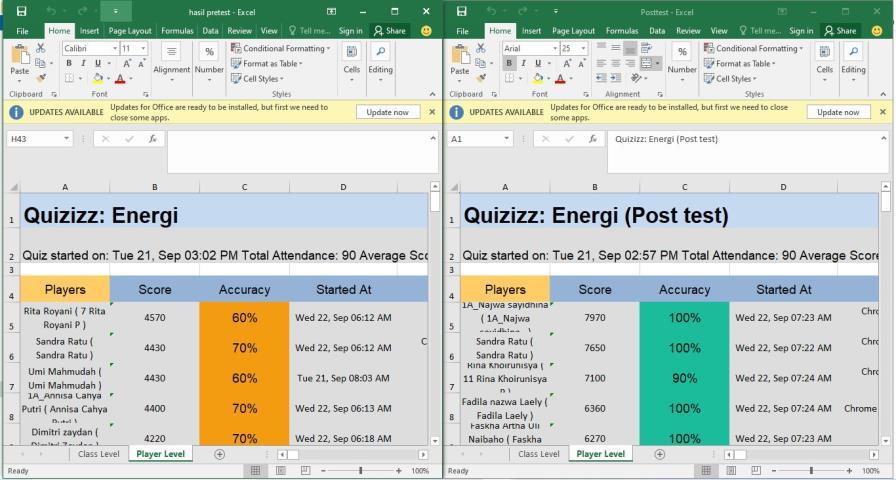Expand Format as Table in Posttest window

(740, 63)
